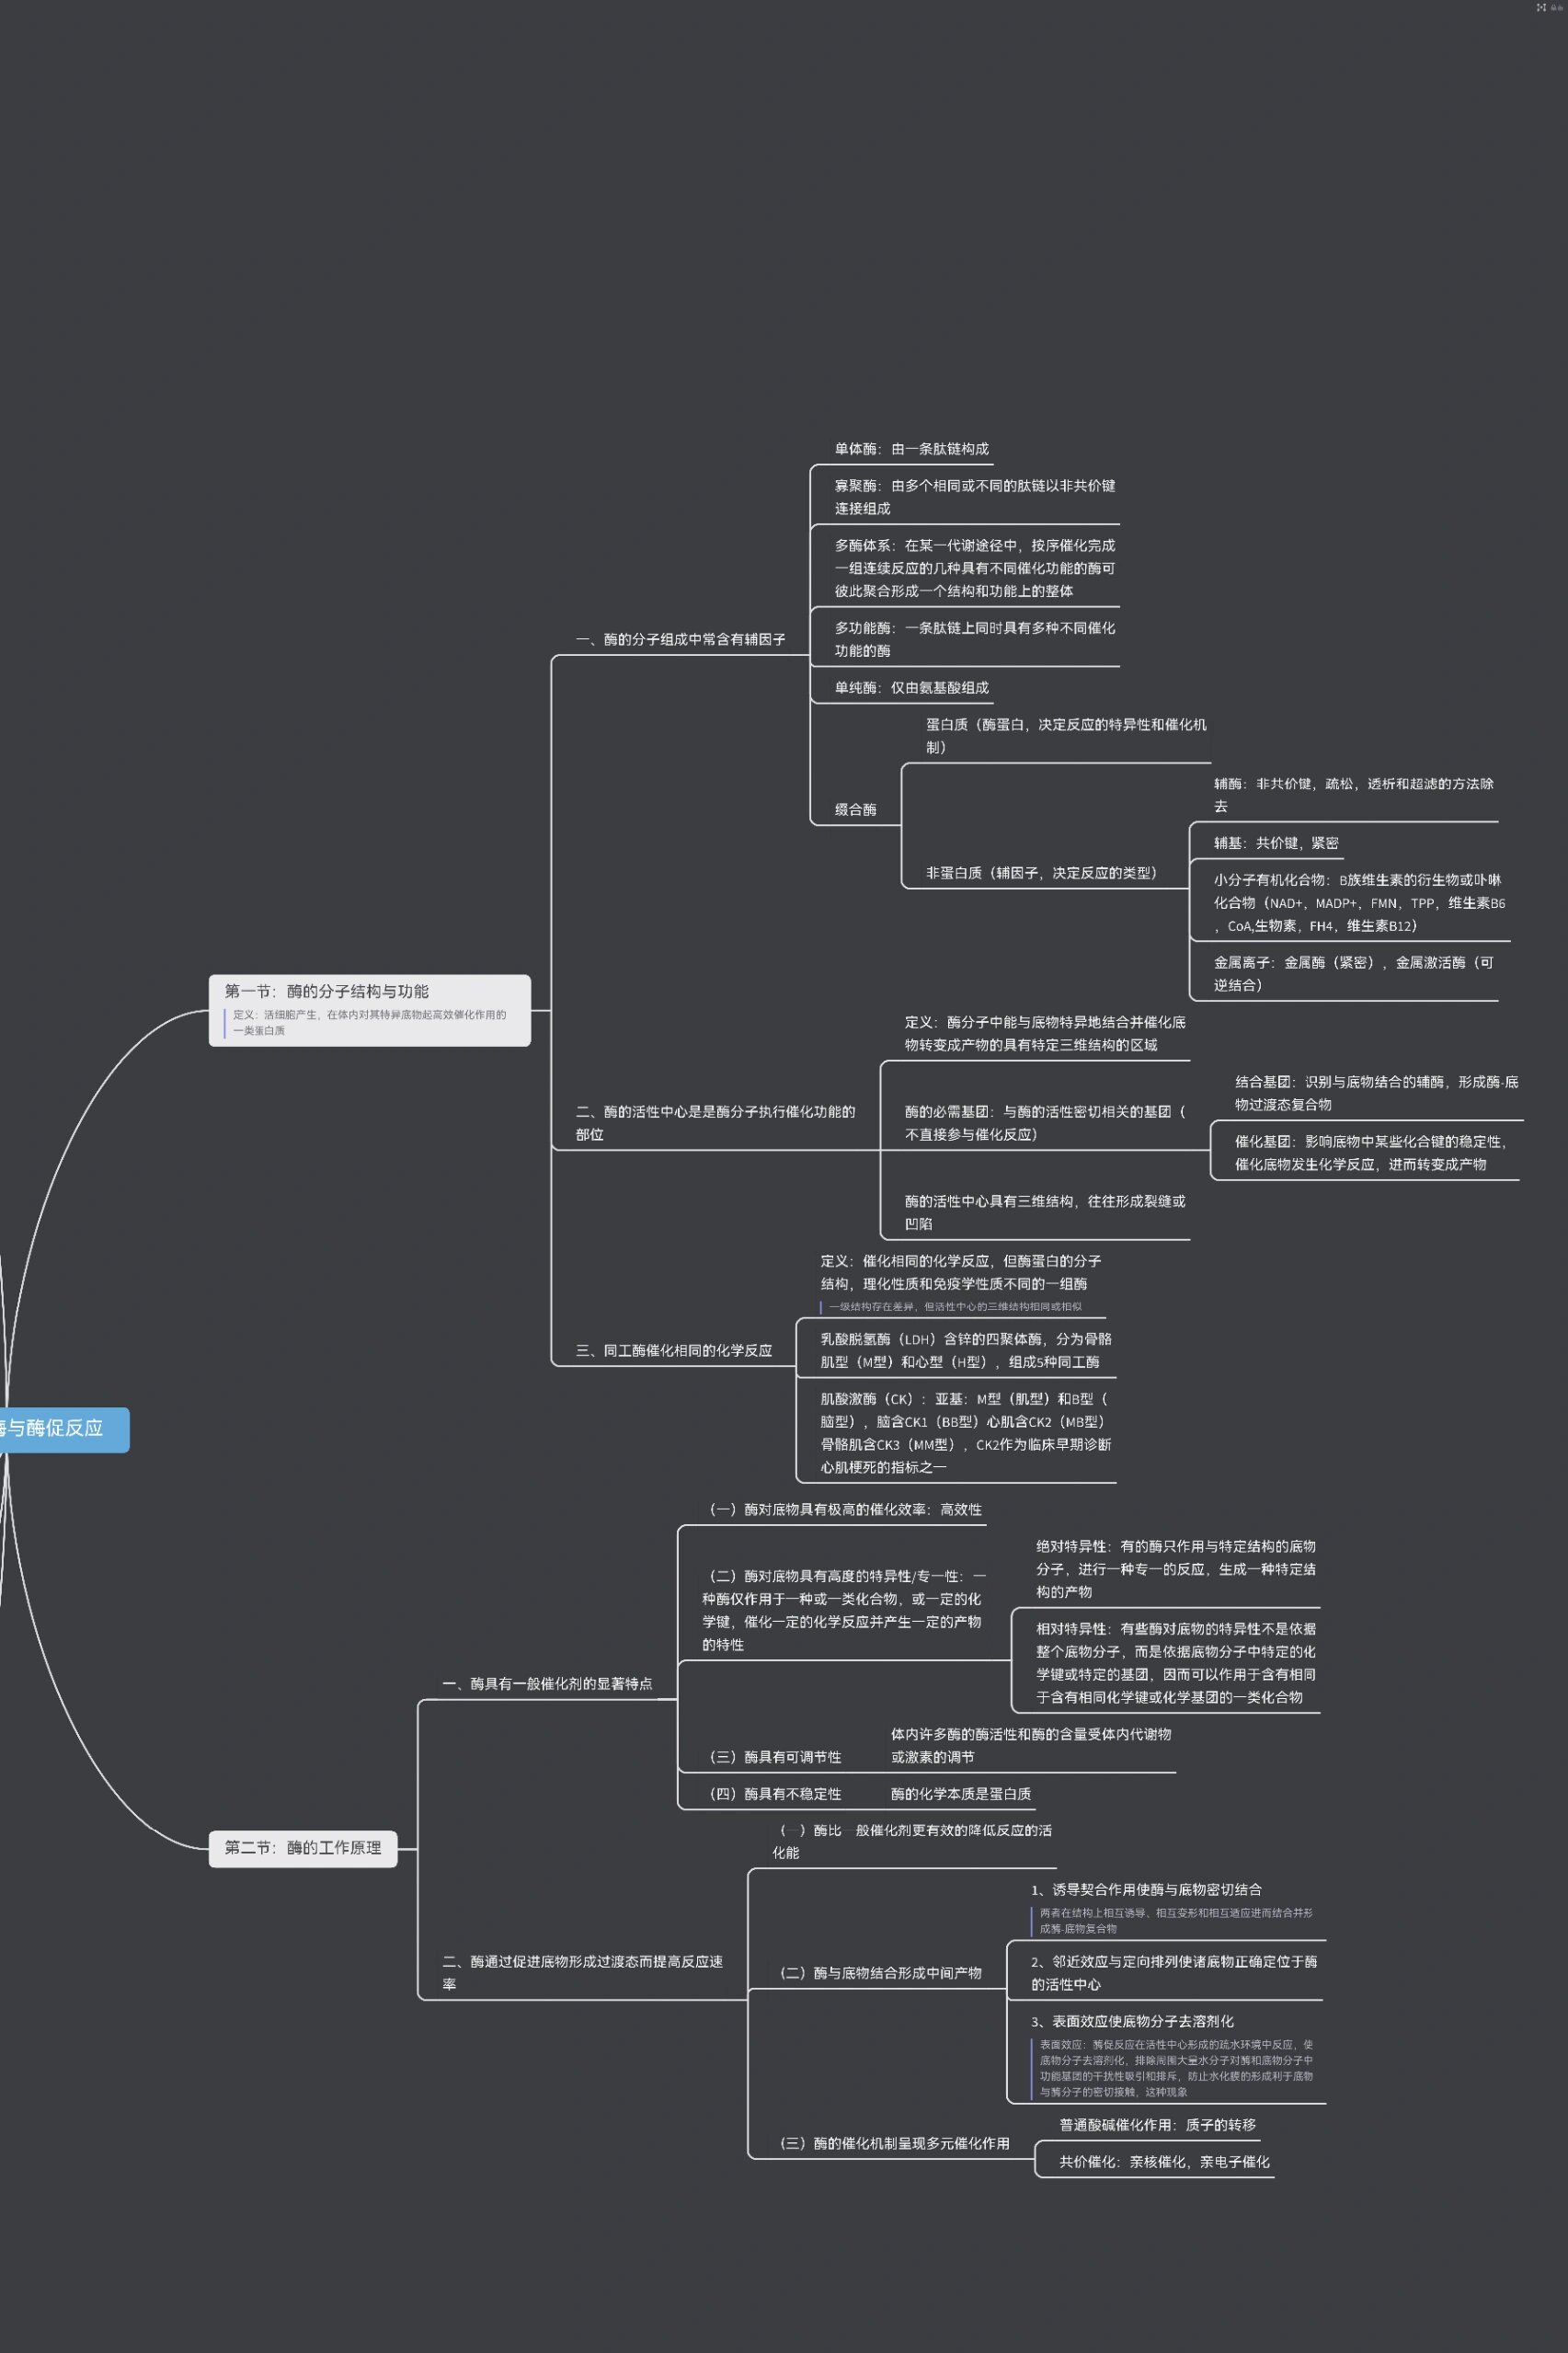1568x2353 pixels.
Task: Select node 酶的必需基团：与酶的活性密切相关
Action: point(1045,1123)
